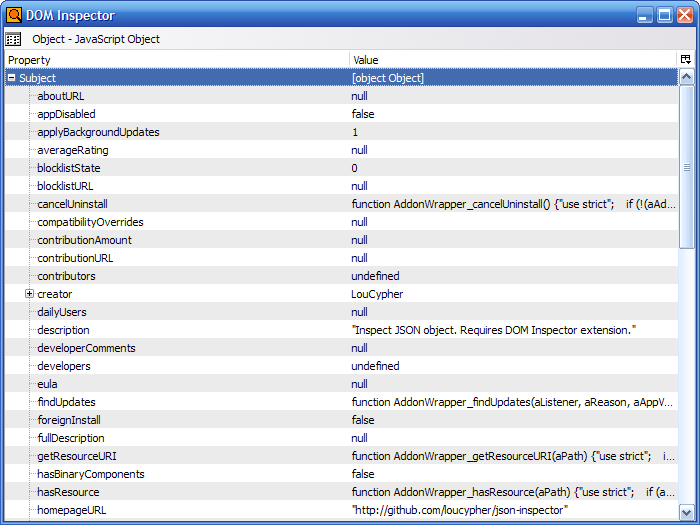Select the aboutURL property row
This screenshot has width=700, height=525.
point(342,96)
